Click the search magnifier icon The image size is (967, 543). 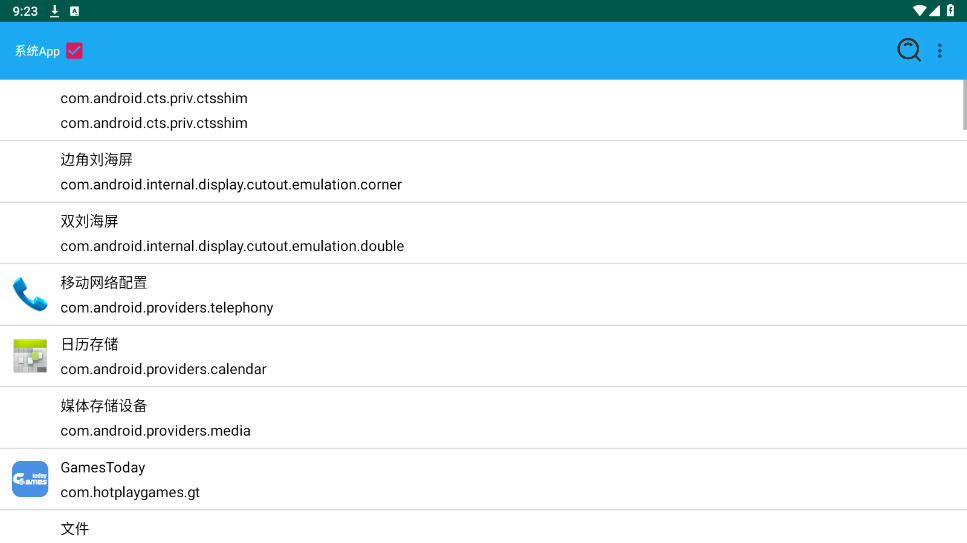click(x=908, y=50)
